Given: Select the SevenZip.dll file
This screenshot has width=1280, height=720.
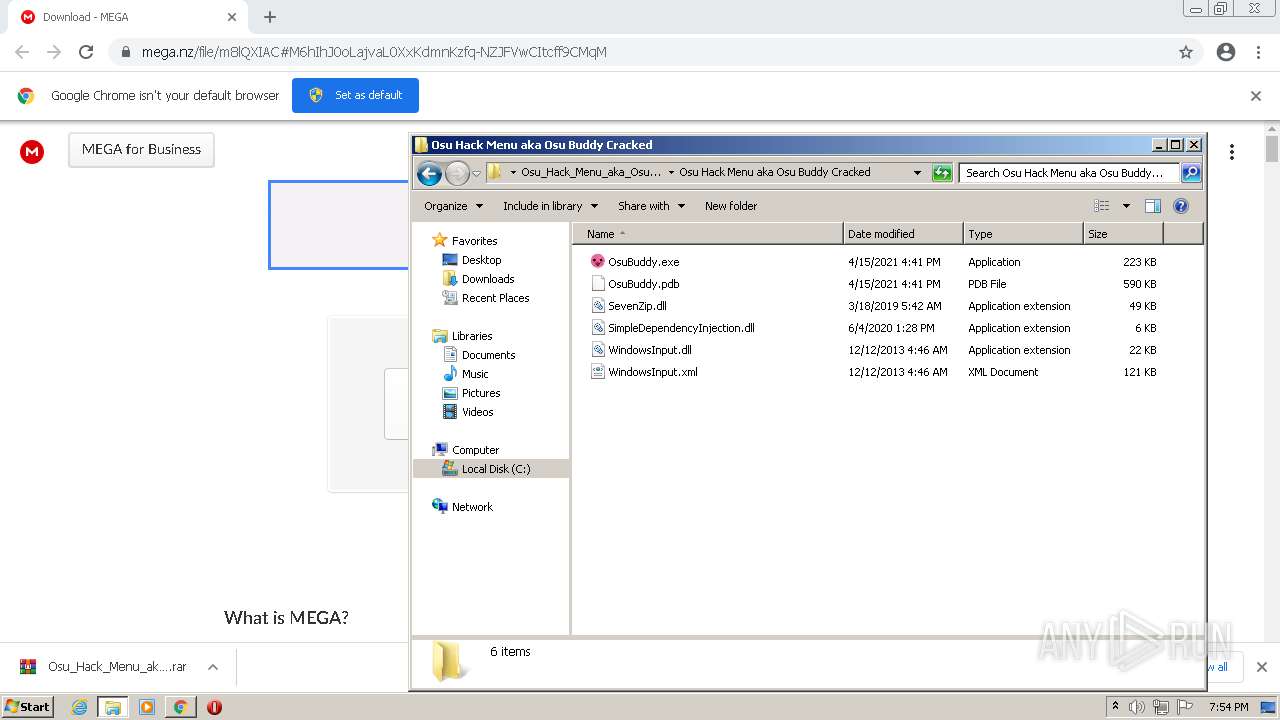Looking at the screenshot, I should pos(637,306).
